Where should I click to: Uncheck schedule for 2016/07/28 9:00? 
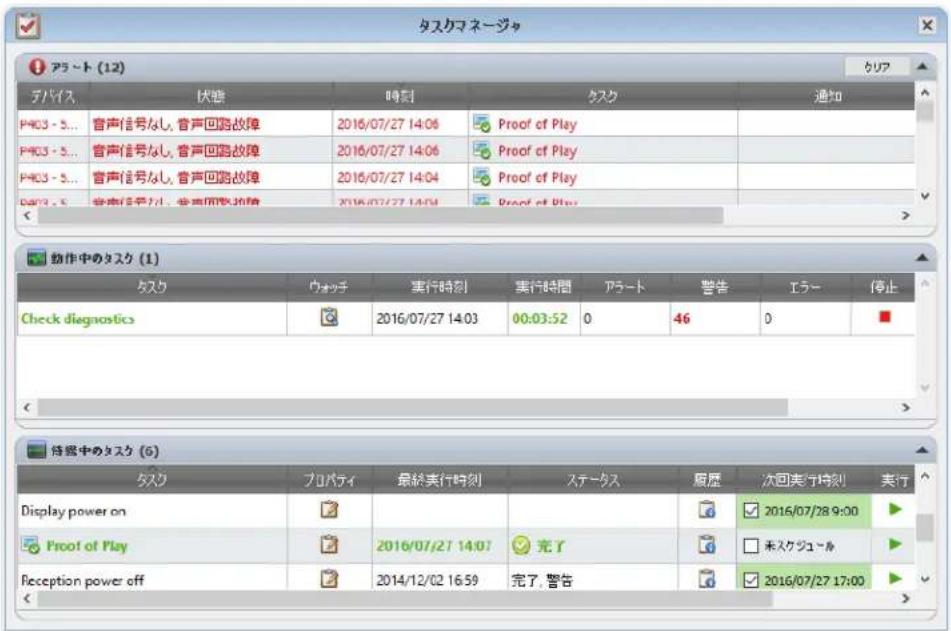[x=751, y=511]
